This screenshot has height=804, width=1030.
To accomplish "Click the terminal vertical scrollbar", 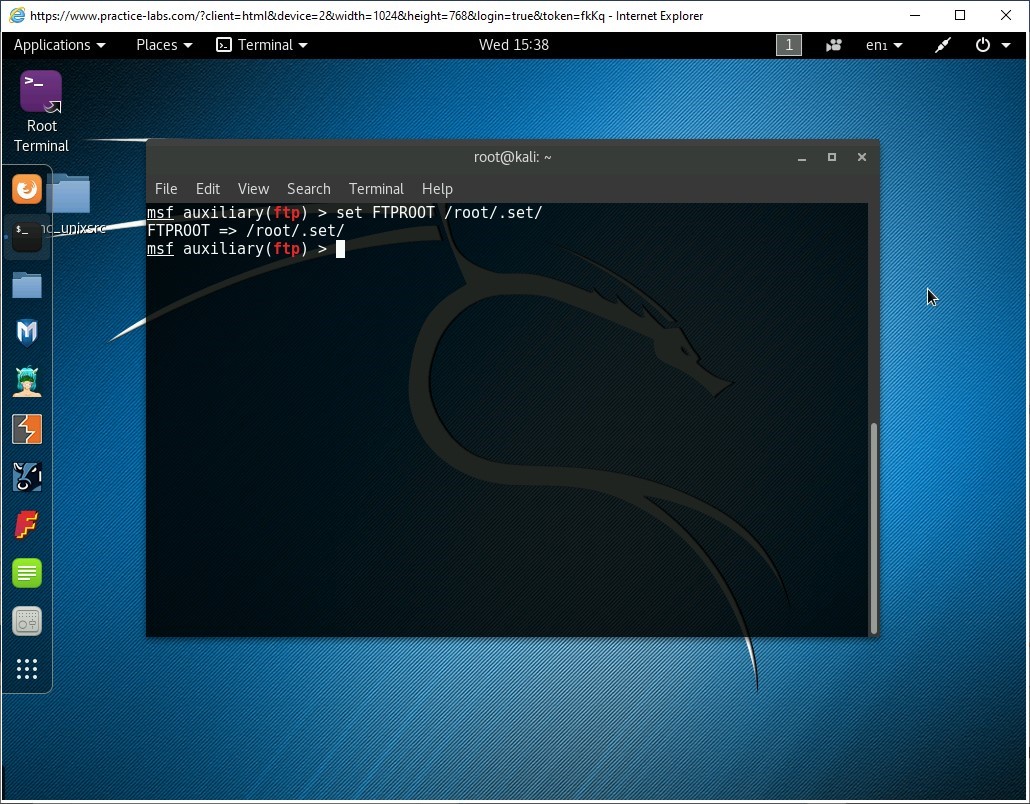I will (874, 527).
